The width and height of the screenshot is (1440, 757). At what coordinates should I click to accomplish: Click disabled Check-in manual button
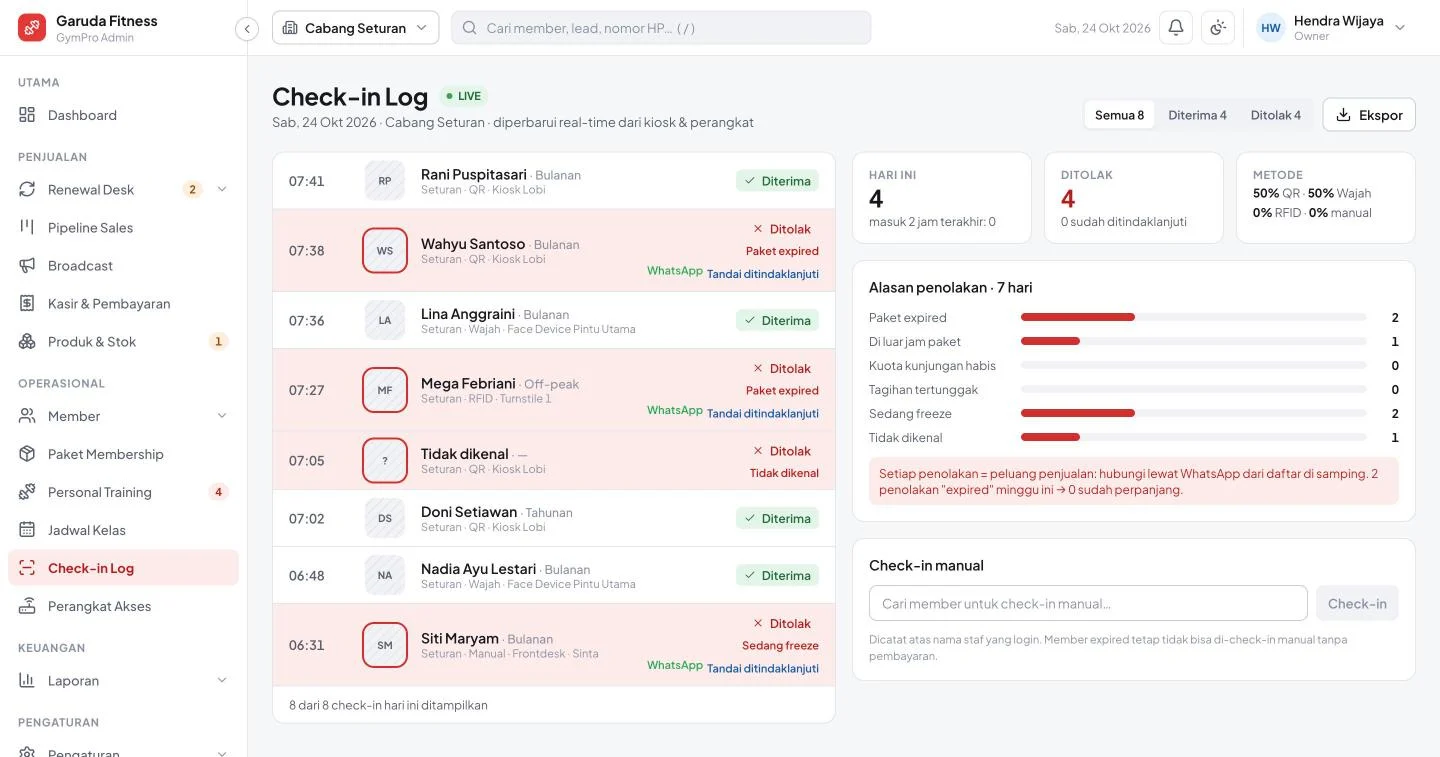(1357, 604)
